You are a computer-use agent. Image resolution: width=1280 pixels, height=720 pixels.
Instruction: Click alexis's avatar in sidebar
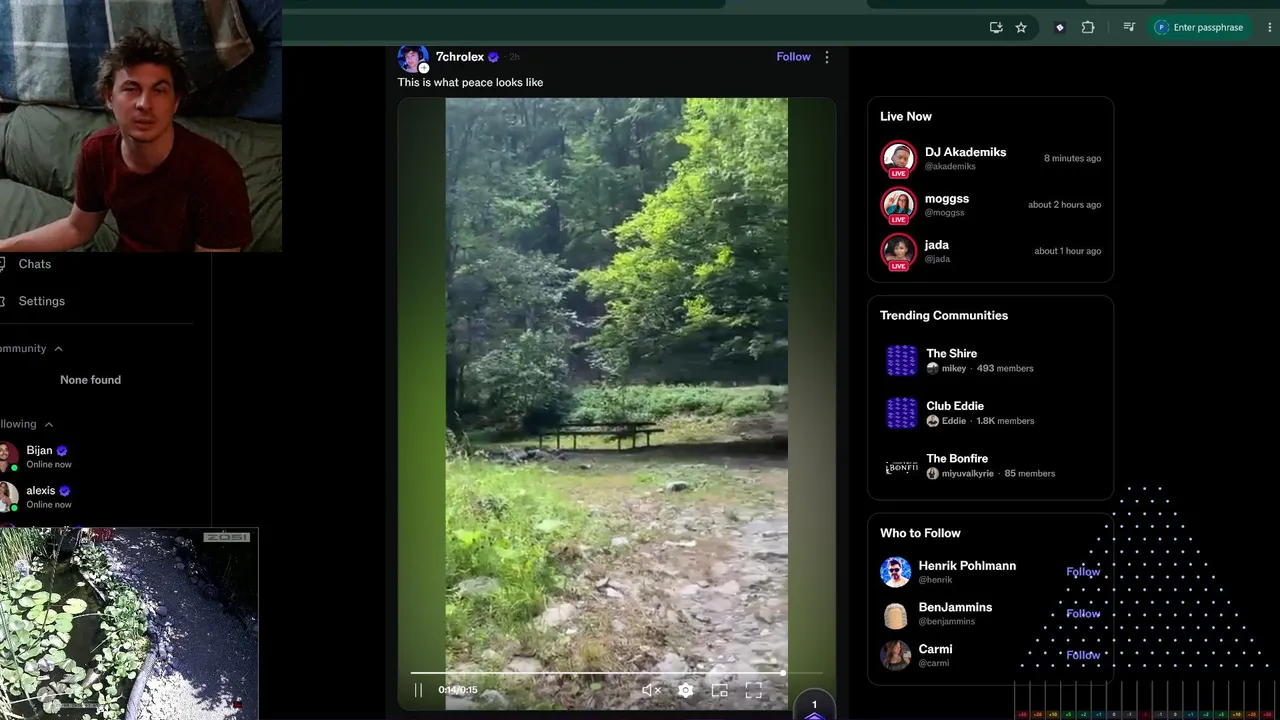(x=7, y=497)
